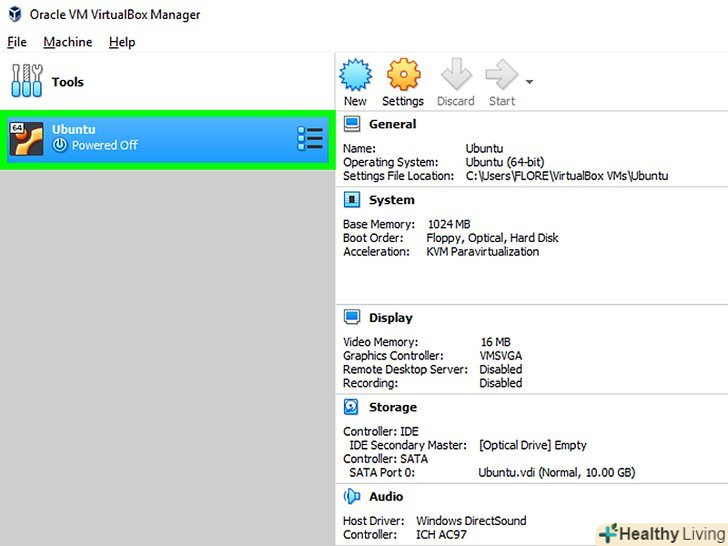Click the General section monitor icon
This screenshot has height=546, width=728.
pyautogui.click(x=352, y=124)
